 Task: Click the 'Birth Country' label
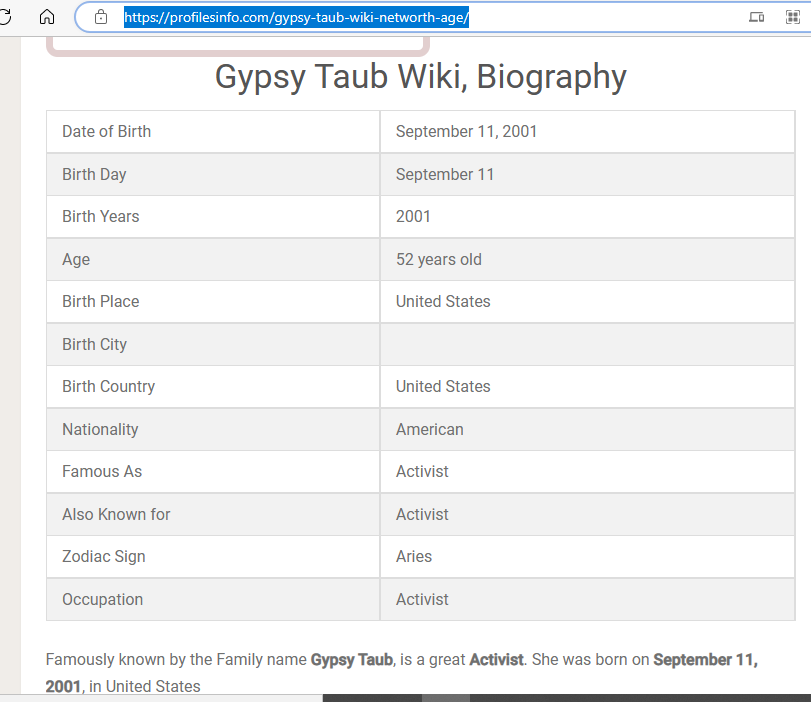[x=109, y=386]
